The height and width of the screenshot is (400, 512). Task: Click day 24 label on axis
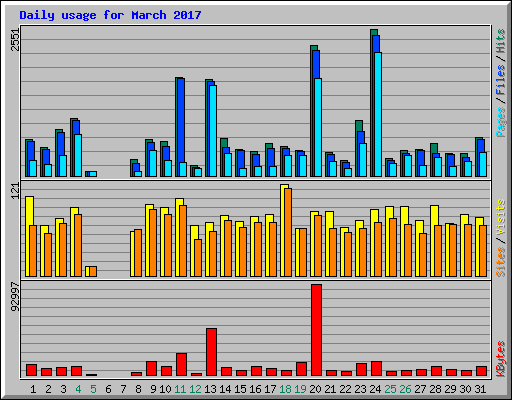pos(375,389)
